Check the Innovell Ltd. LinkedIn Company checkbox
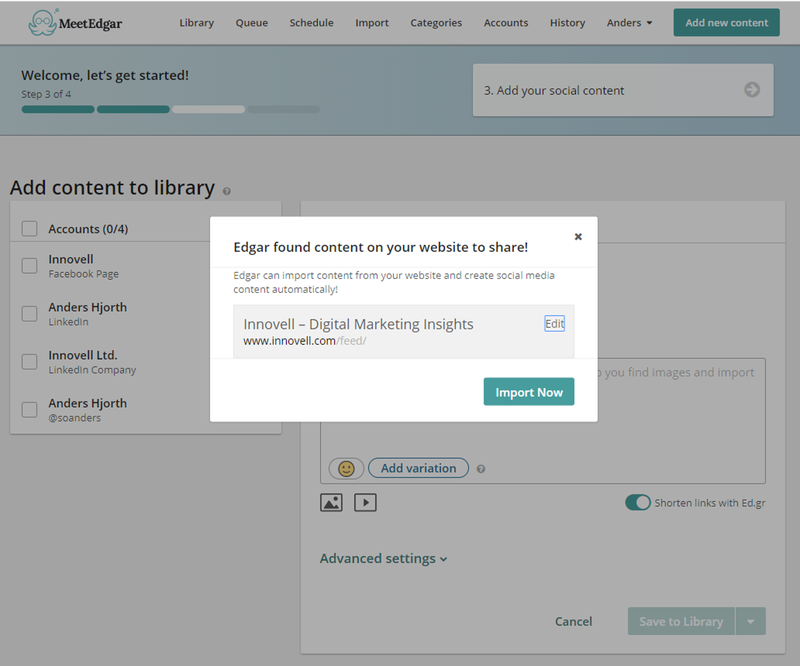Viewport: 800px width, 666px height. 30,362
